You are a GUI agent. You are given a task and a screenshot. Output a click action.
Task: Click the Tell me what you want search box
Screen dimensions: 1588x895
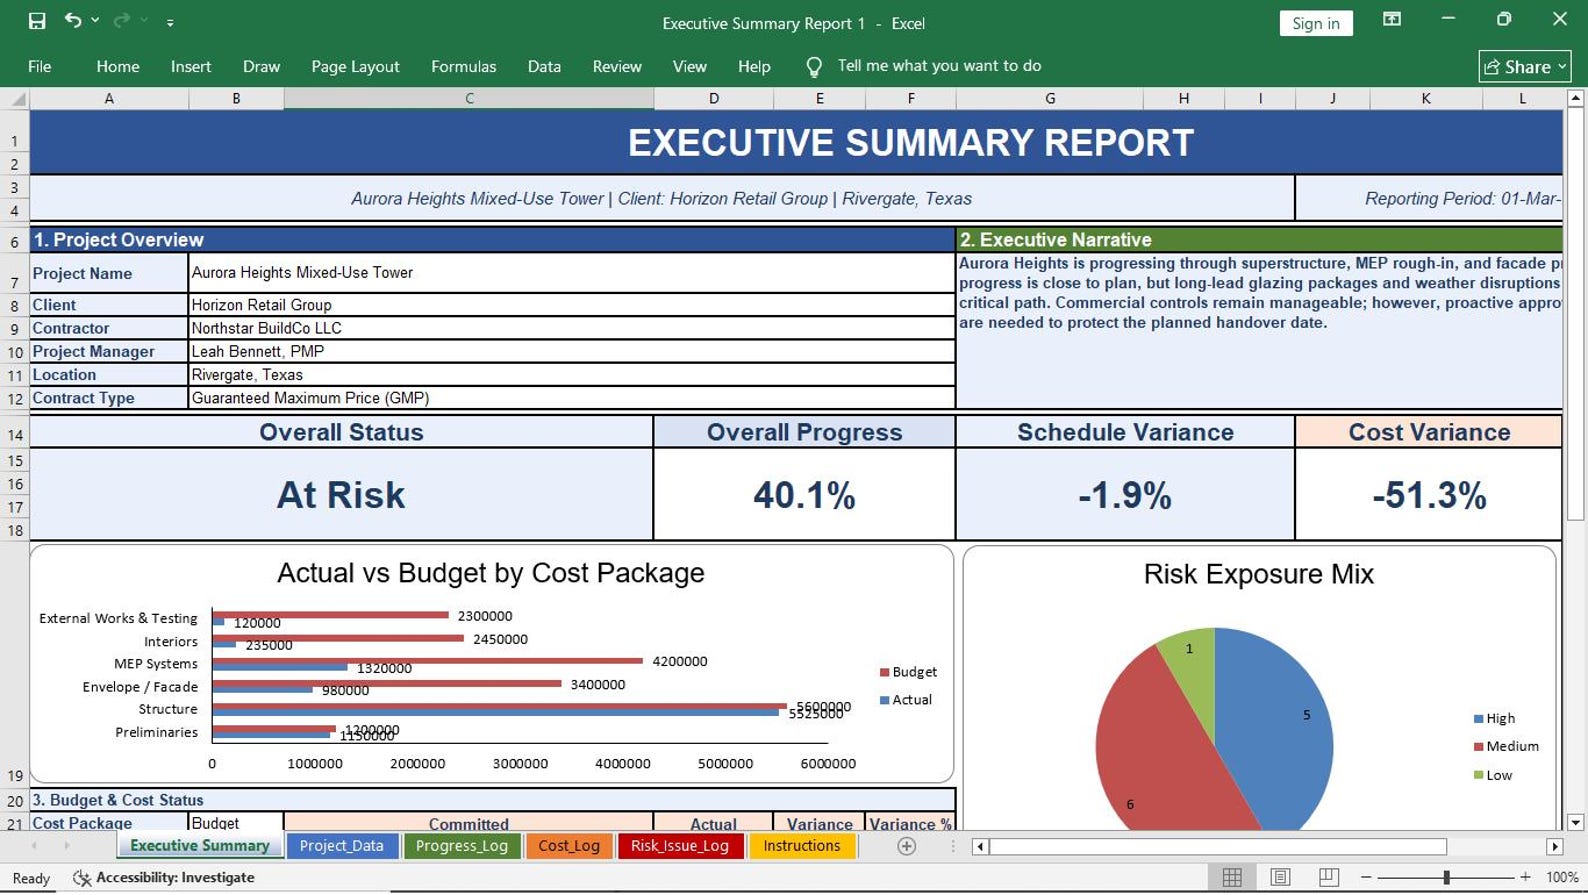939,66
